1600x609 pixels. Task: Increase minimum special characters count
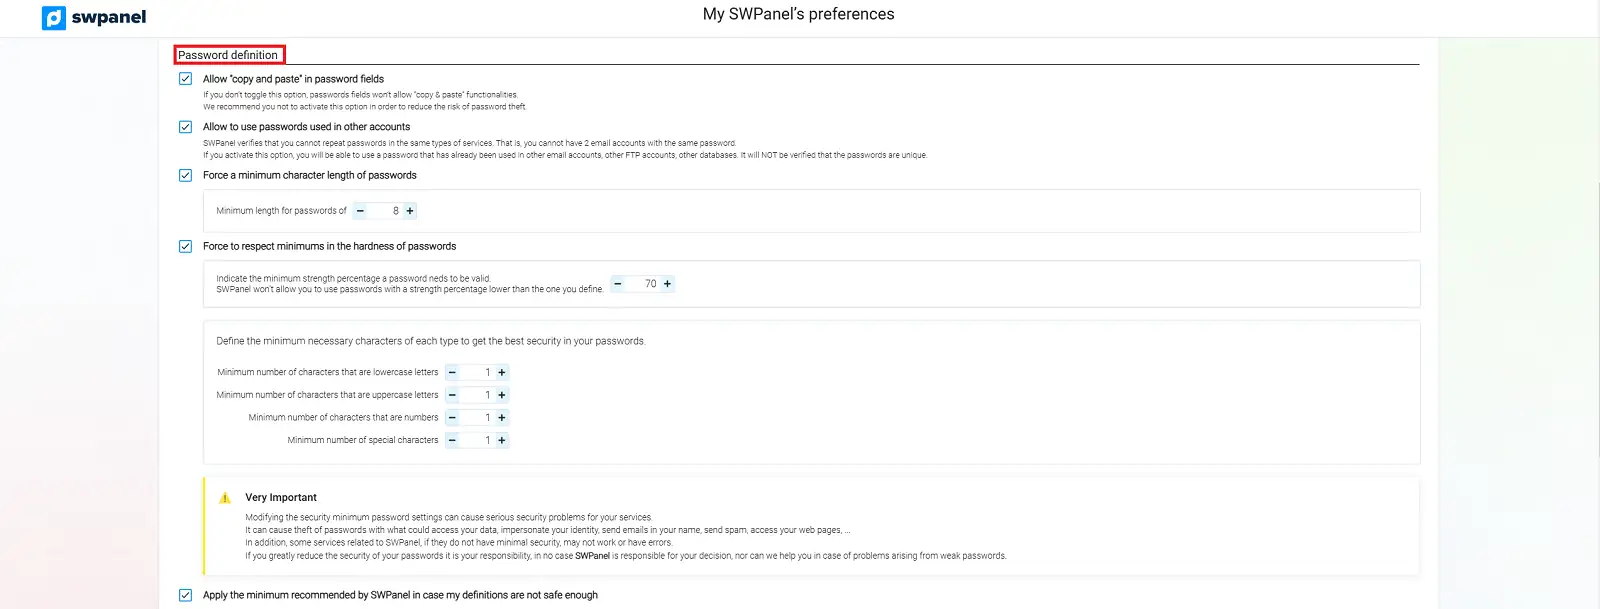502,440
